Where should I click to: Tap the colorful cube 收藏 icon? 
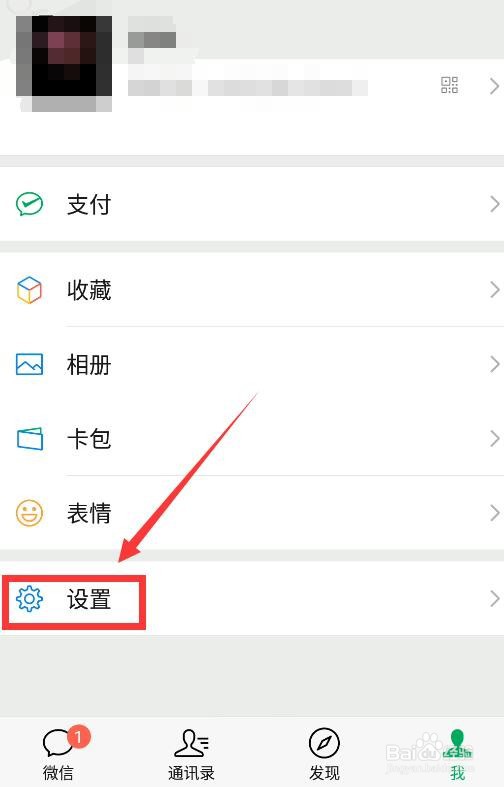(29, 290)
